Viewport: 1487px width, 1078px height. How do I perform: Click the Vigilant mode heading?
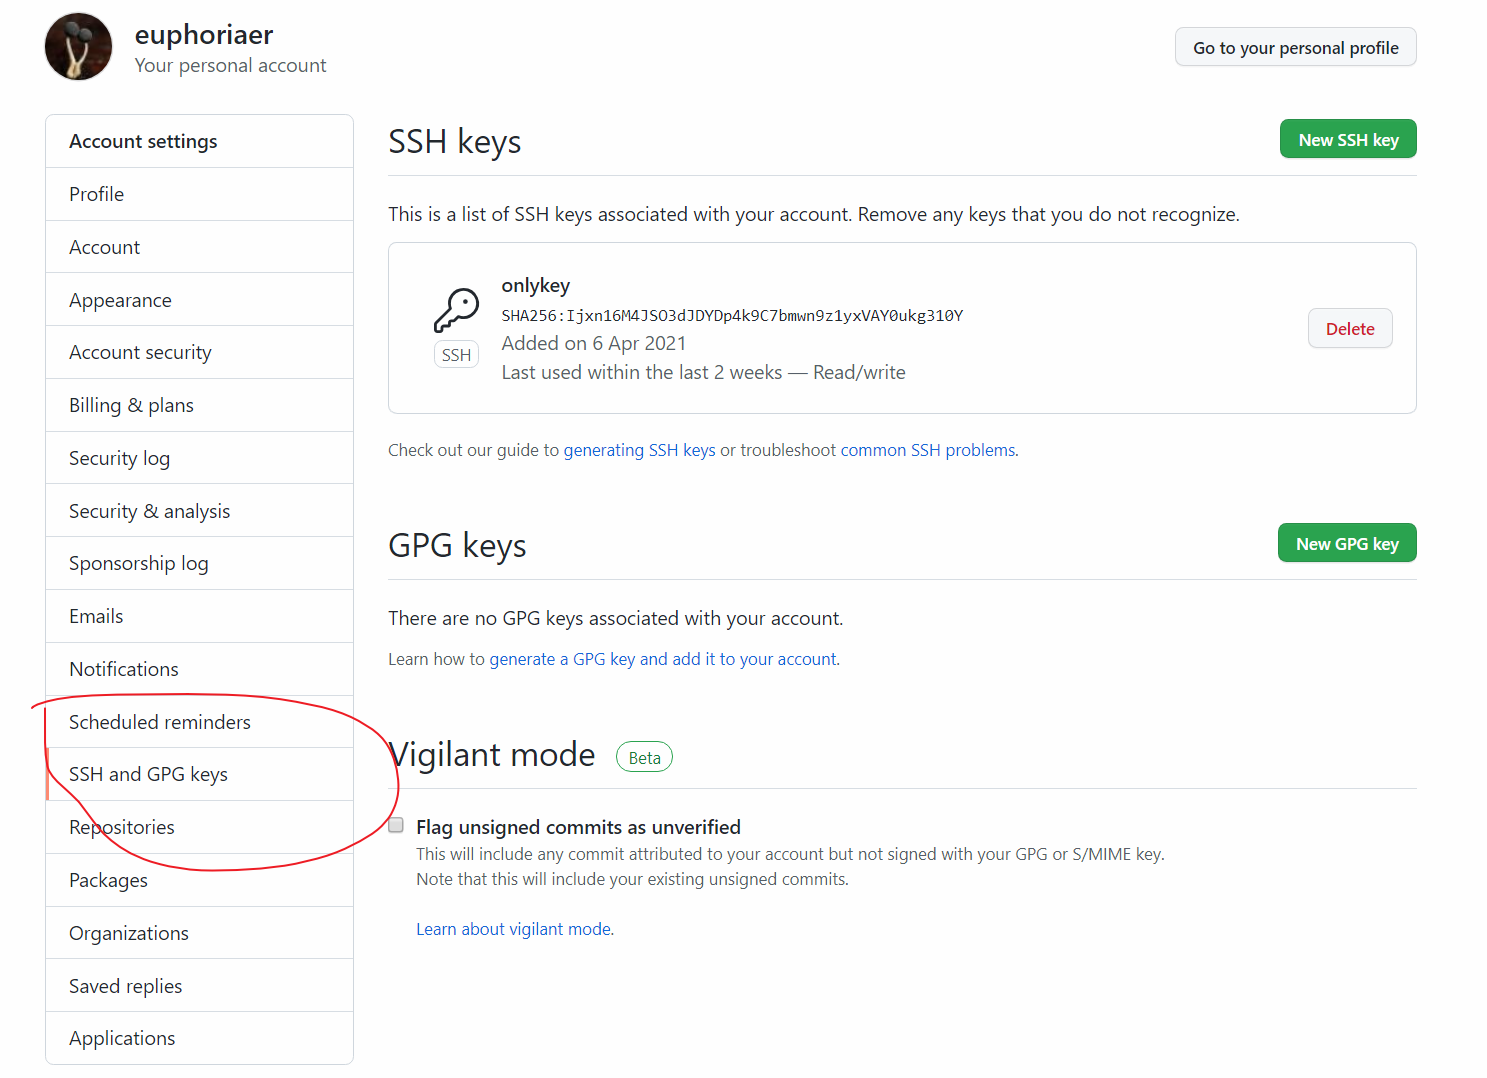491,754
